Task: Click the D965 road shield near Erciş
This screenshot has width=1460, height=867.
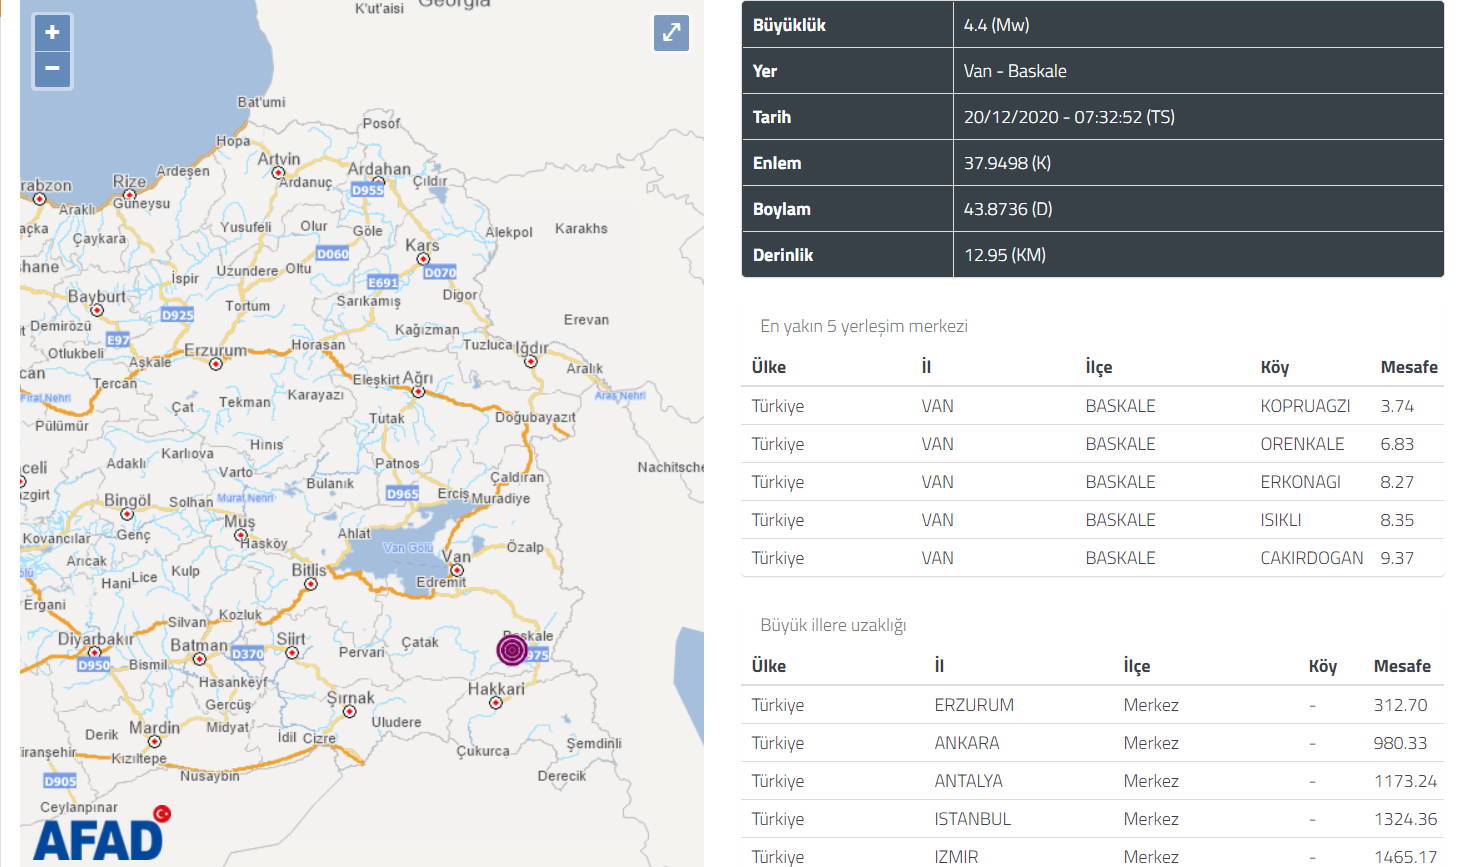Action: [402, 493]
